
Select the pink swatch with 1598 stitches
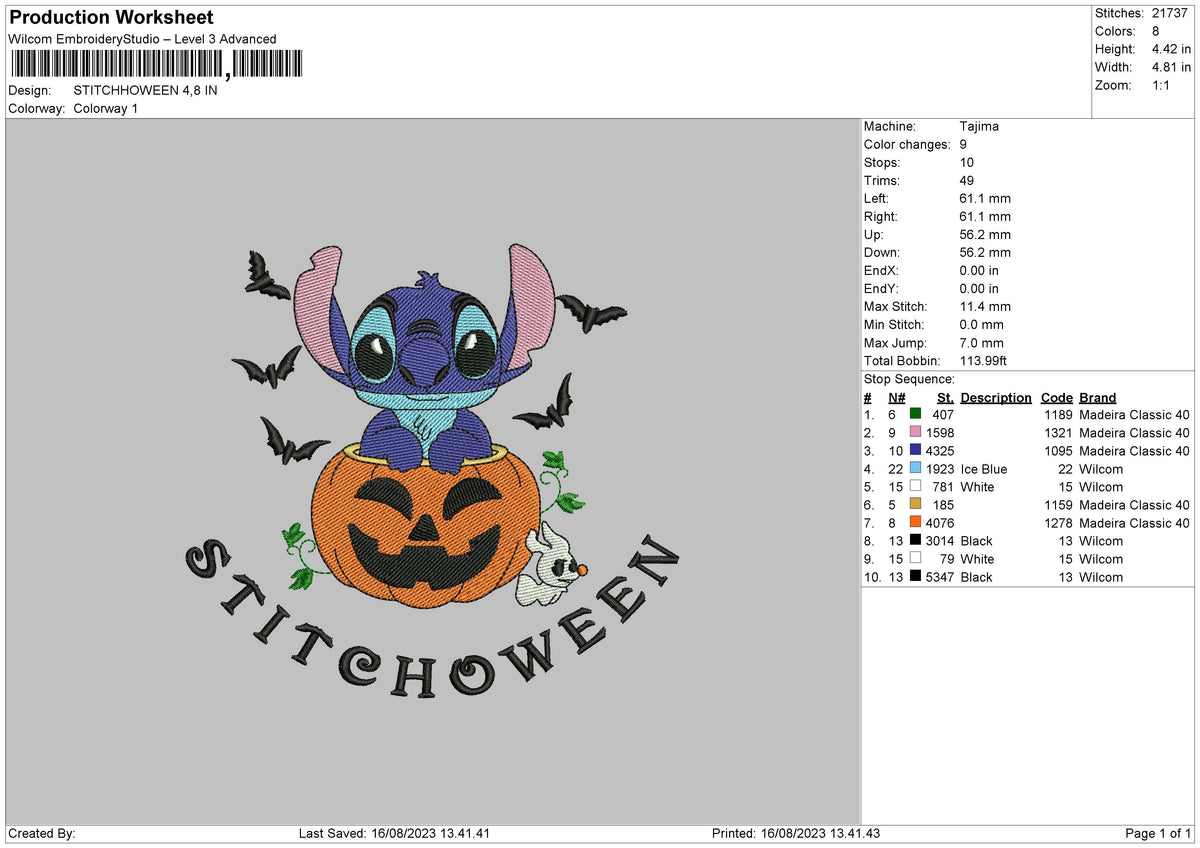(915, 432)
